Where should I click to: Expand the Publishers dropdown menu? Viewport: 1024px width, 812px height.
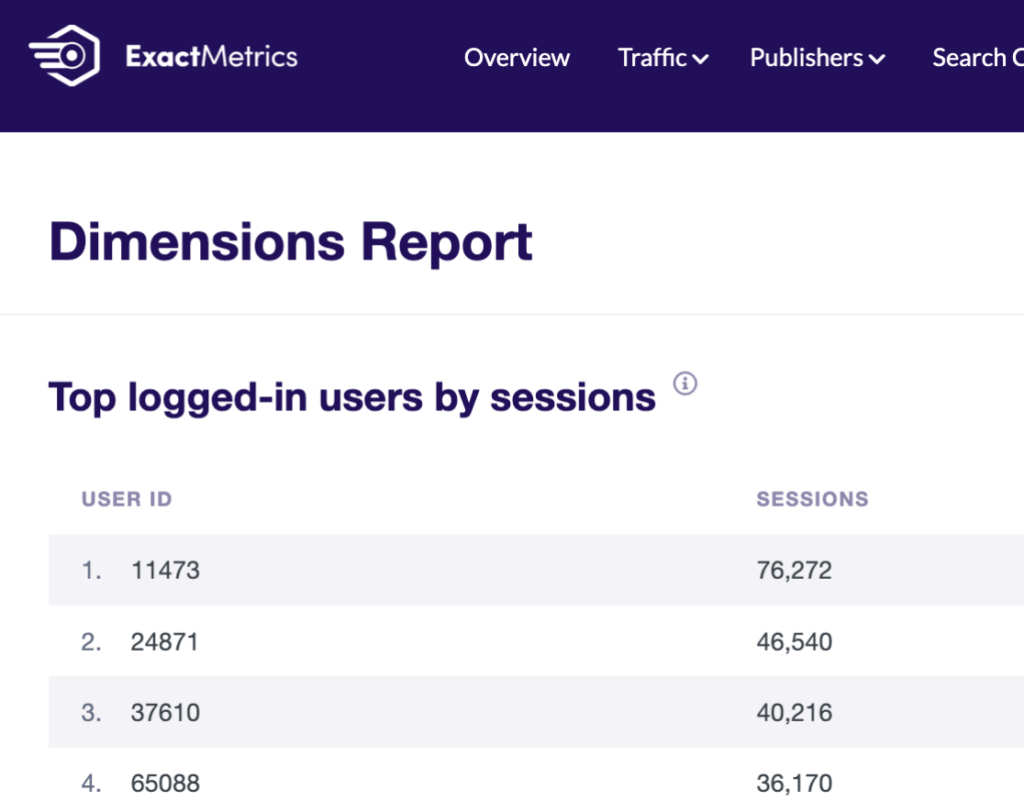point(817,58)
